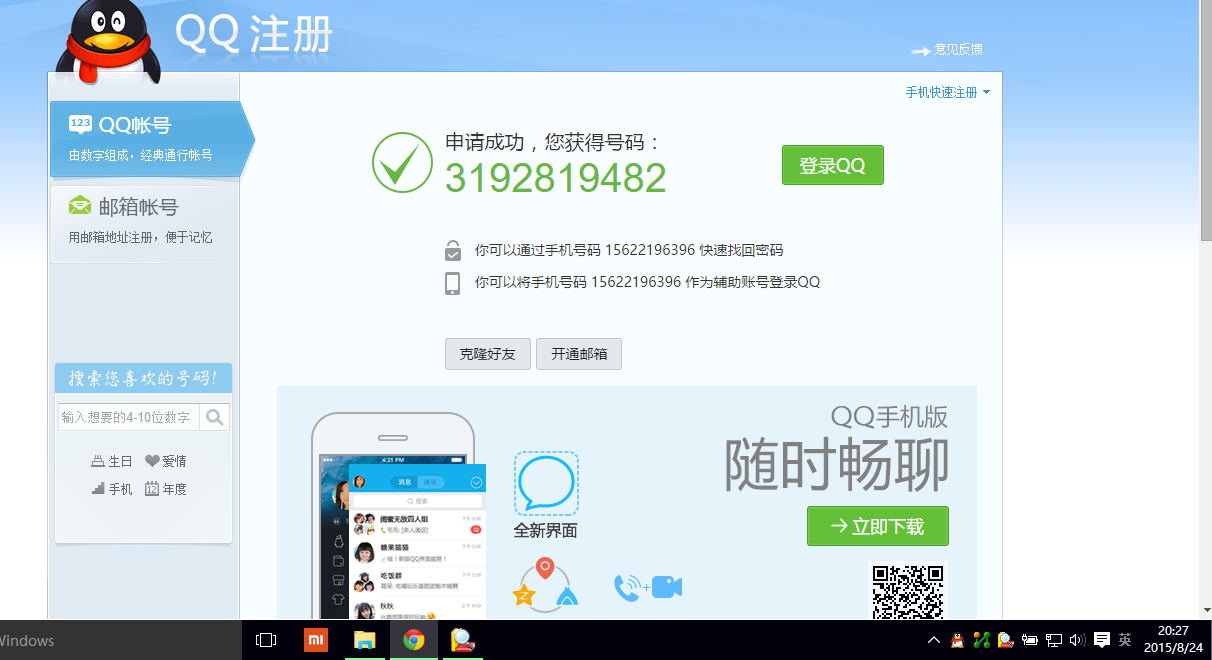The image size is (1212, 660).
Task: Open the Action Center notifications icon
Action: coord(1101,640)
